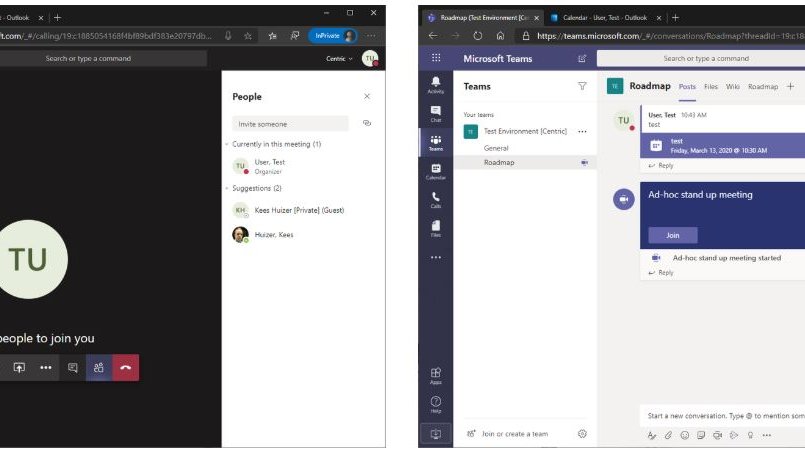The width and height of the screenshot is (805, 452).
Task: Click the home icon in right browser
Action: point(500,36)
